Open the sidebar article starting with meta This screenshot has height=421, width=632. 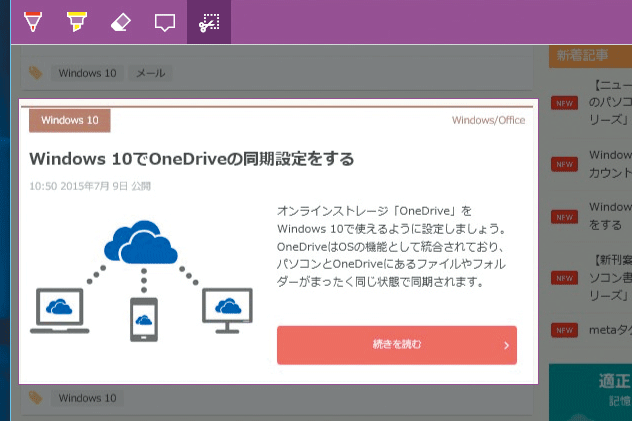610,330
